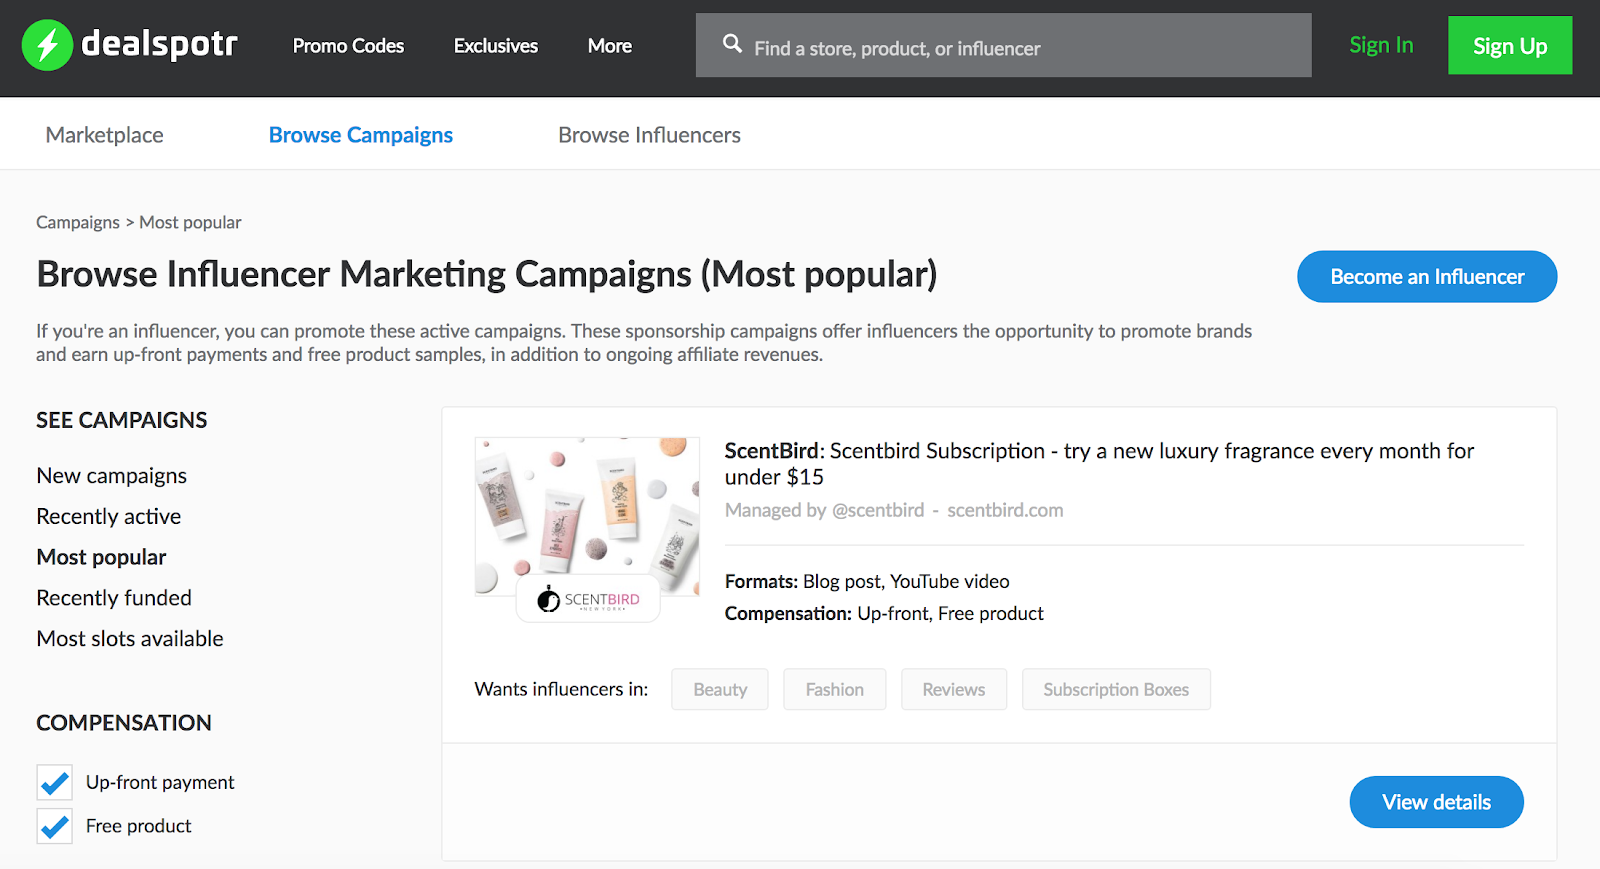Click the Most popular breadcrumb text
This screenshot has width=1600, height=869.
[x=190, y=222]
